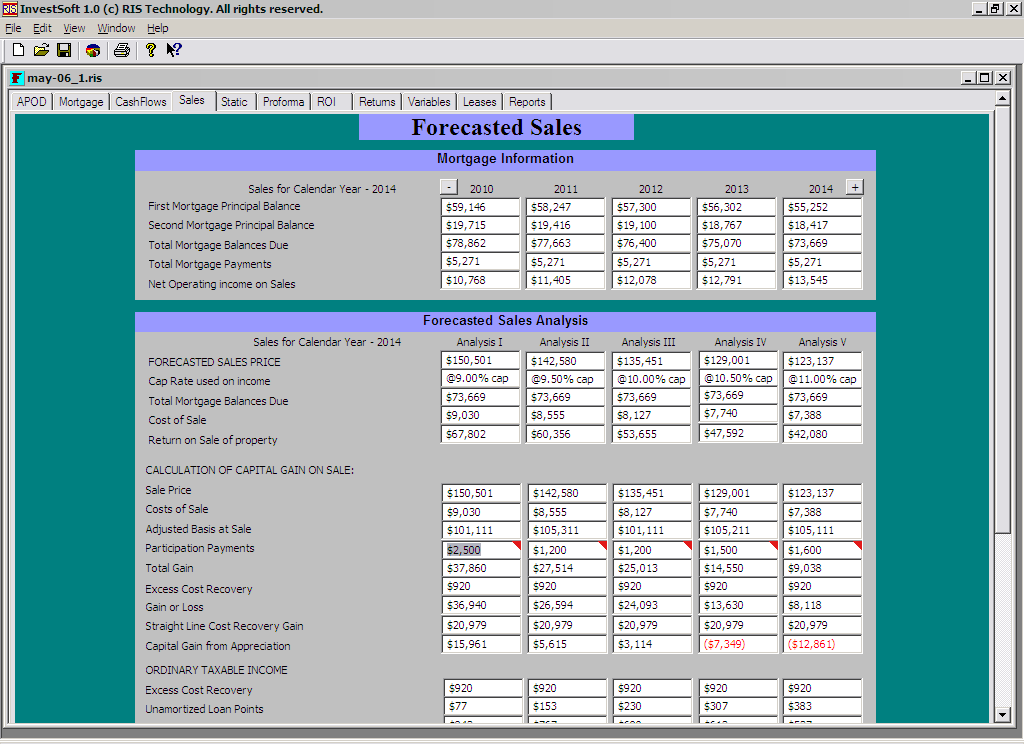
Task: Click the Save floppy disk icon
Action: pos(64,50)
